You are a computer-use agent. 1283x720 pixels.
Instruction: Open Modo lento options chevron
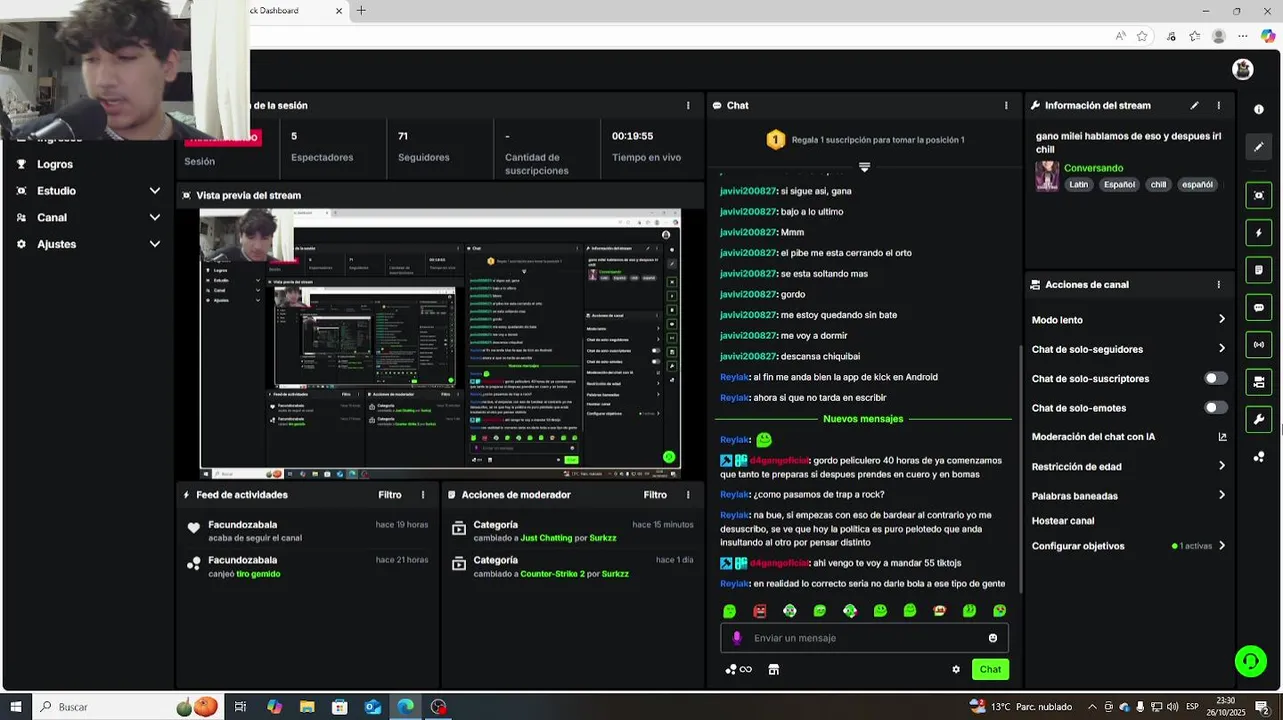1221,319
